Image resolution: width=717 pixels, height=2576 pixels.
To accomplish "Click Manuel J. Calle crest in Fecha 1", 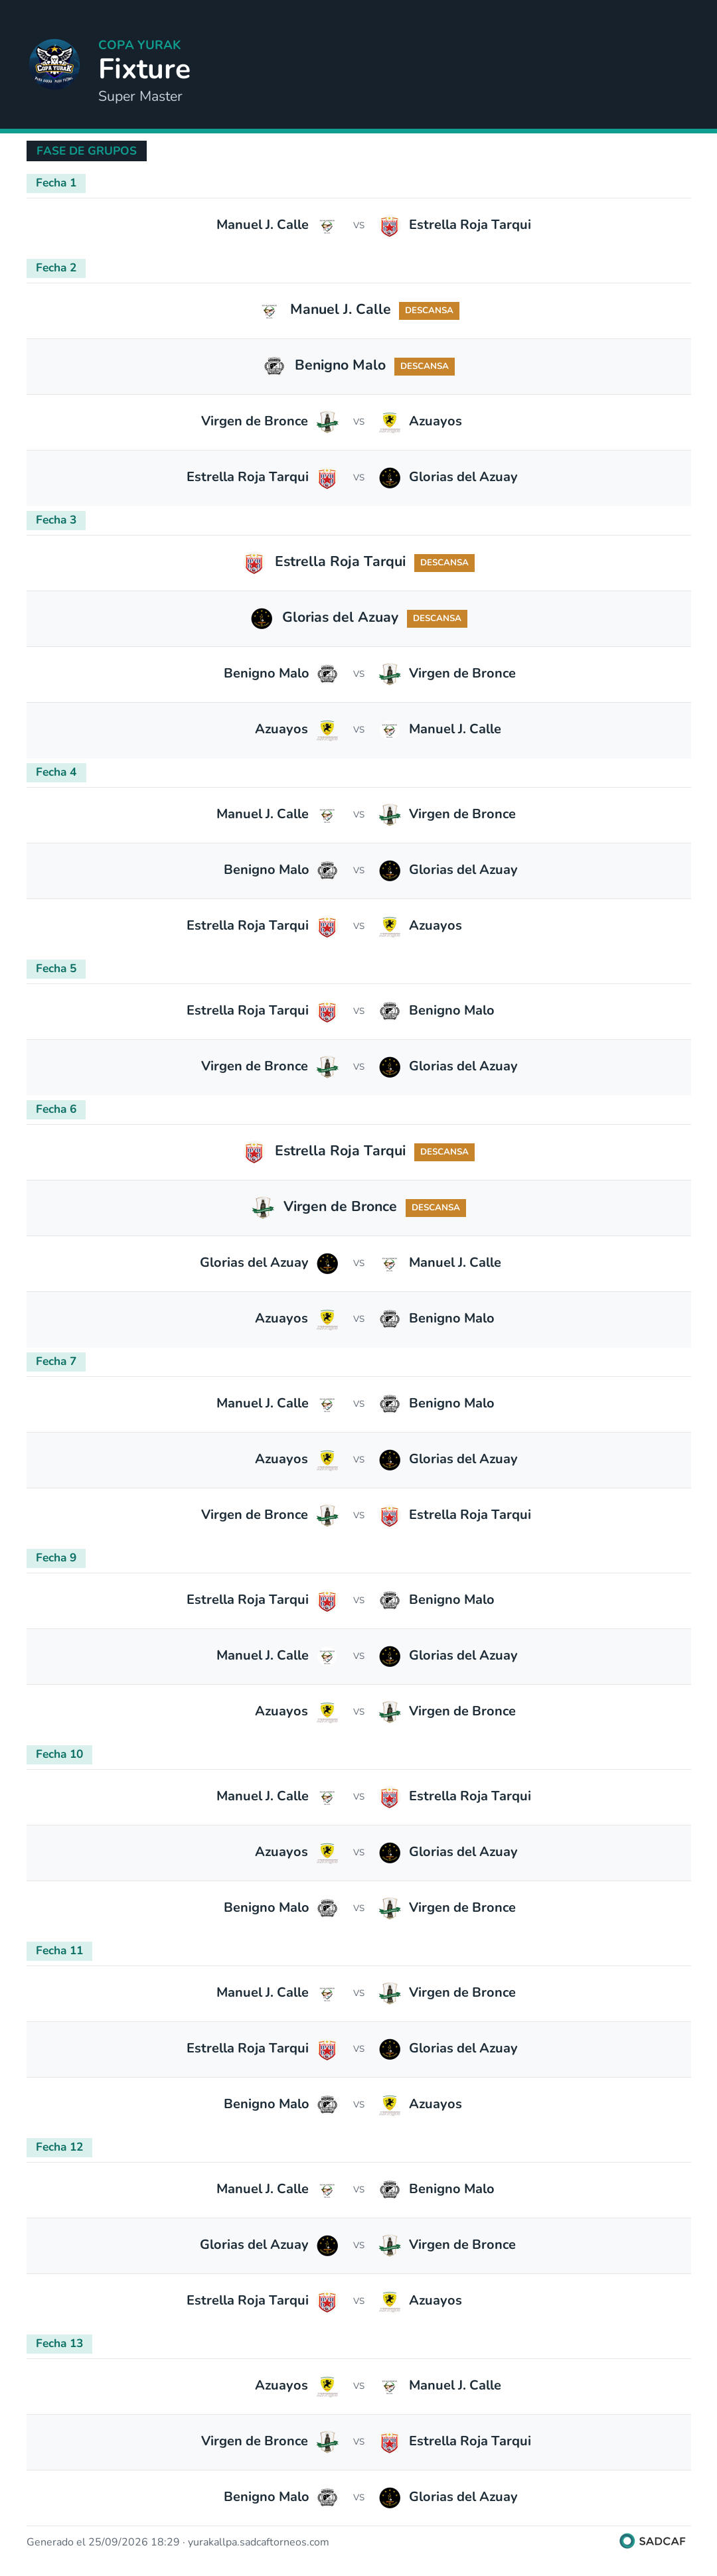I will click(x=327, y=226).
